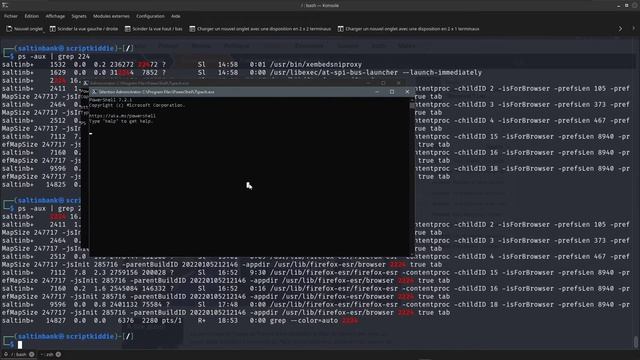Click the Konsole terminal vertical scrollbar
The height and width of the screenshot is (360, 640).
(x=636, y=341)
